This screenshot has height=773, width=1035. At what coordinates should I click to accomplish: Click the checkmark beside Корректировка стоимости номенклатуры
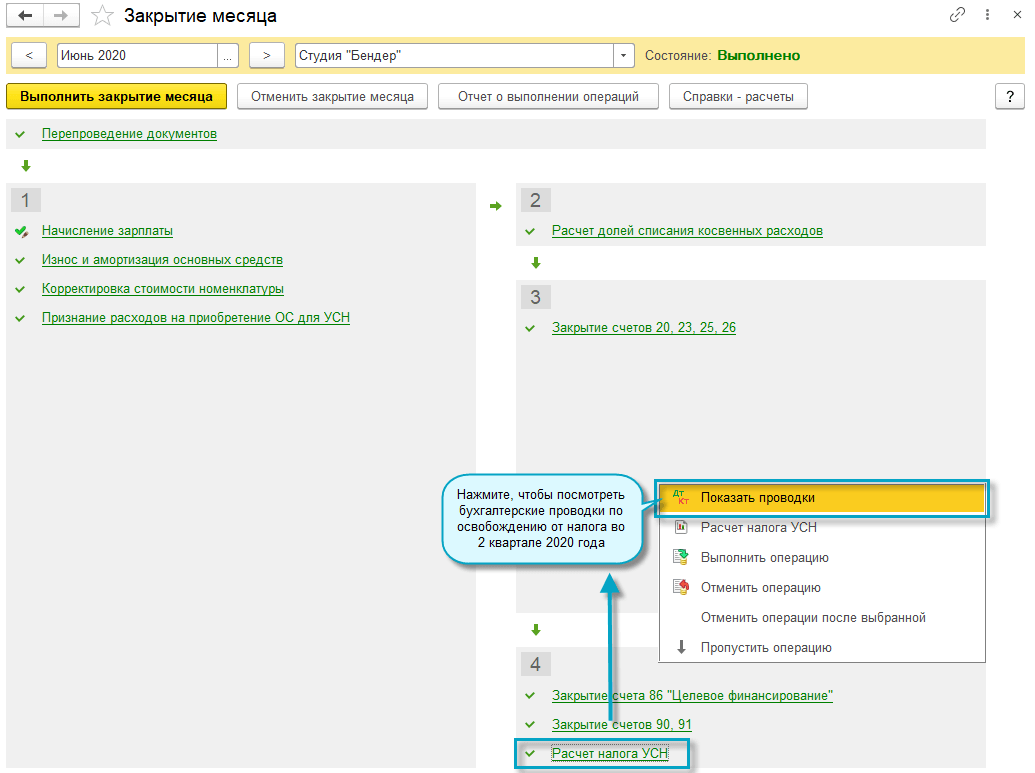tap(20, 290)
